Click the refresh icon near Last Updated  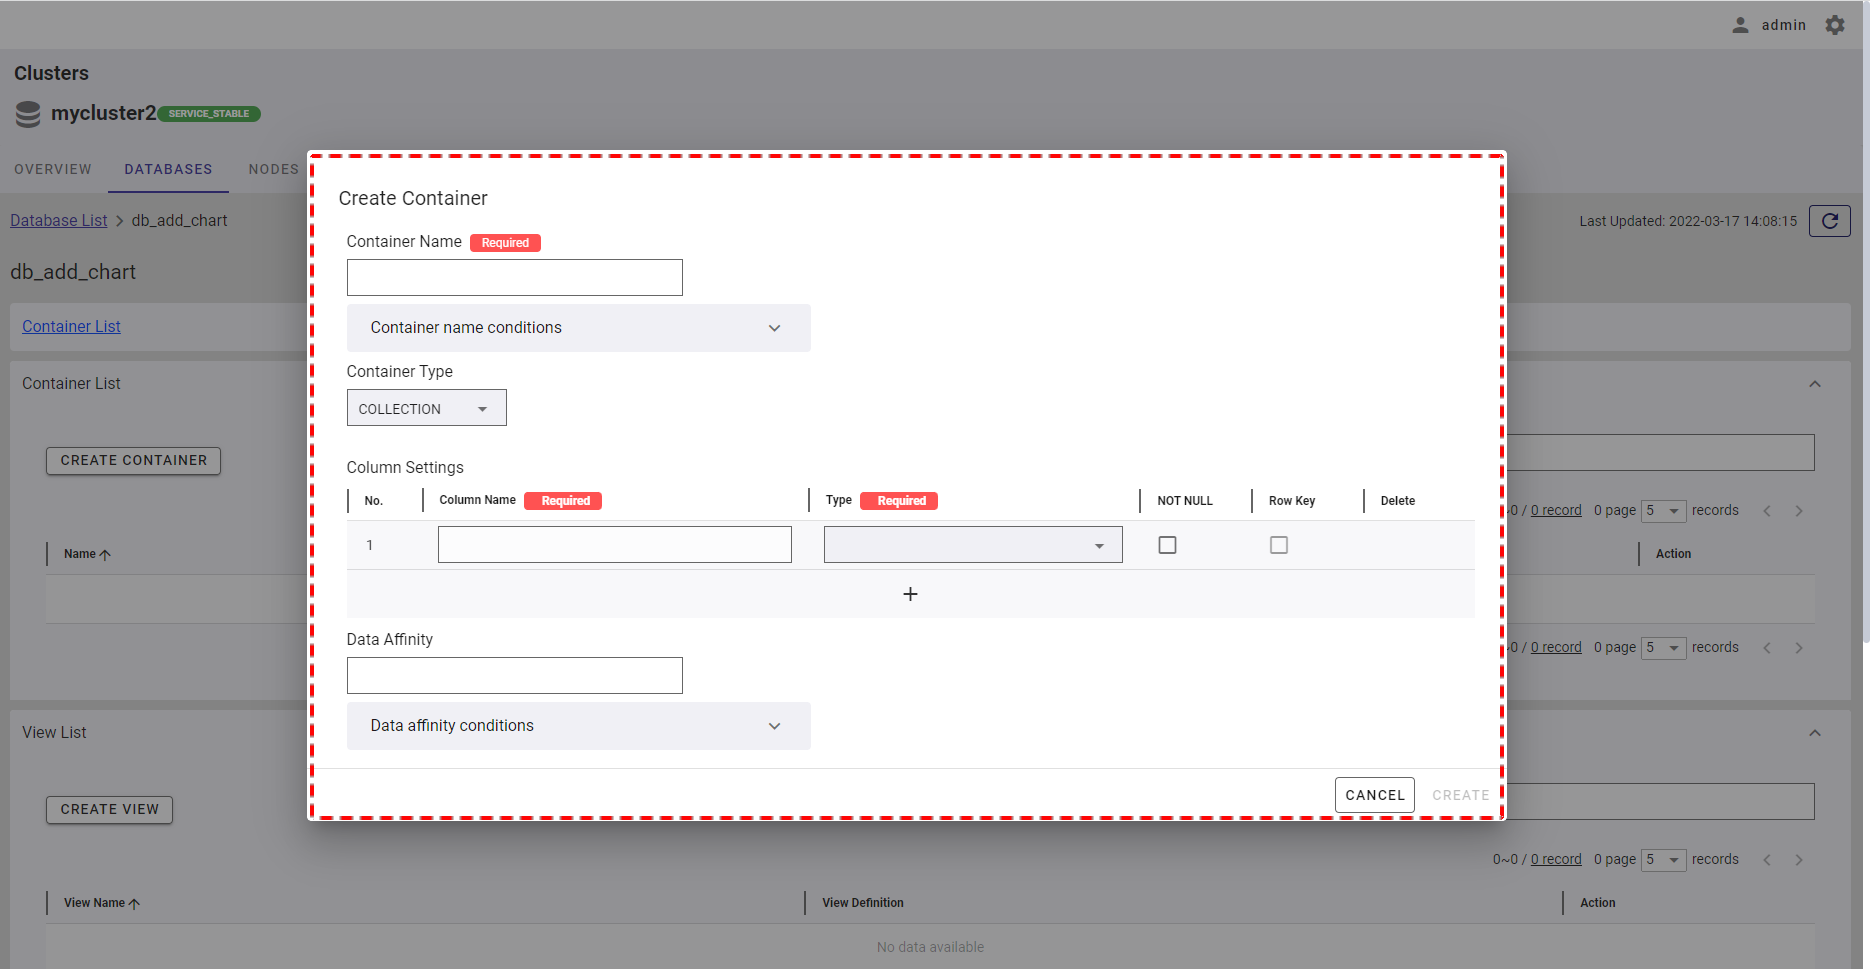[1829, 221]
